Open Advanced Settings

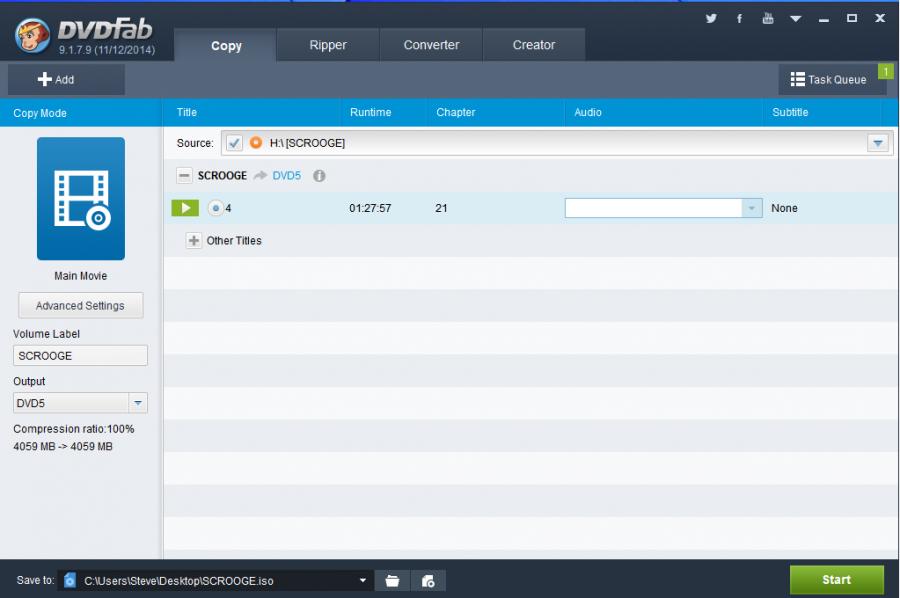pyautogui.click(x=80, y=306)
